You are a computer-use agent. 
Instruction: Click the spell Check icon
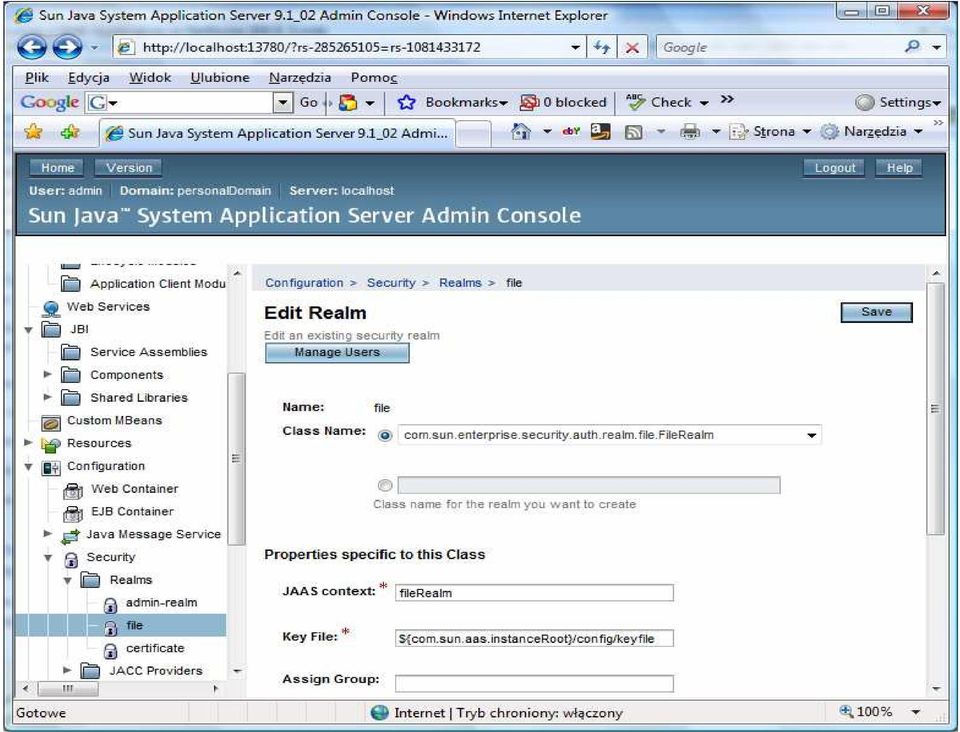636,102
